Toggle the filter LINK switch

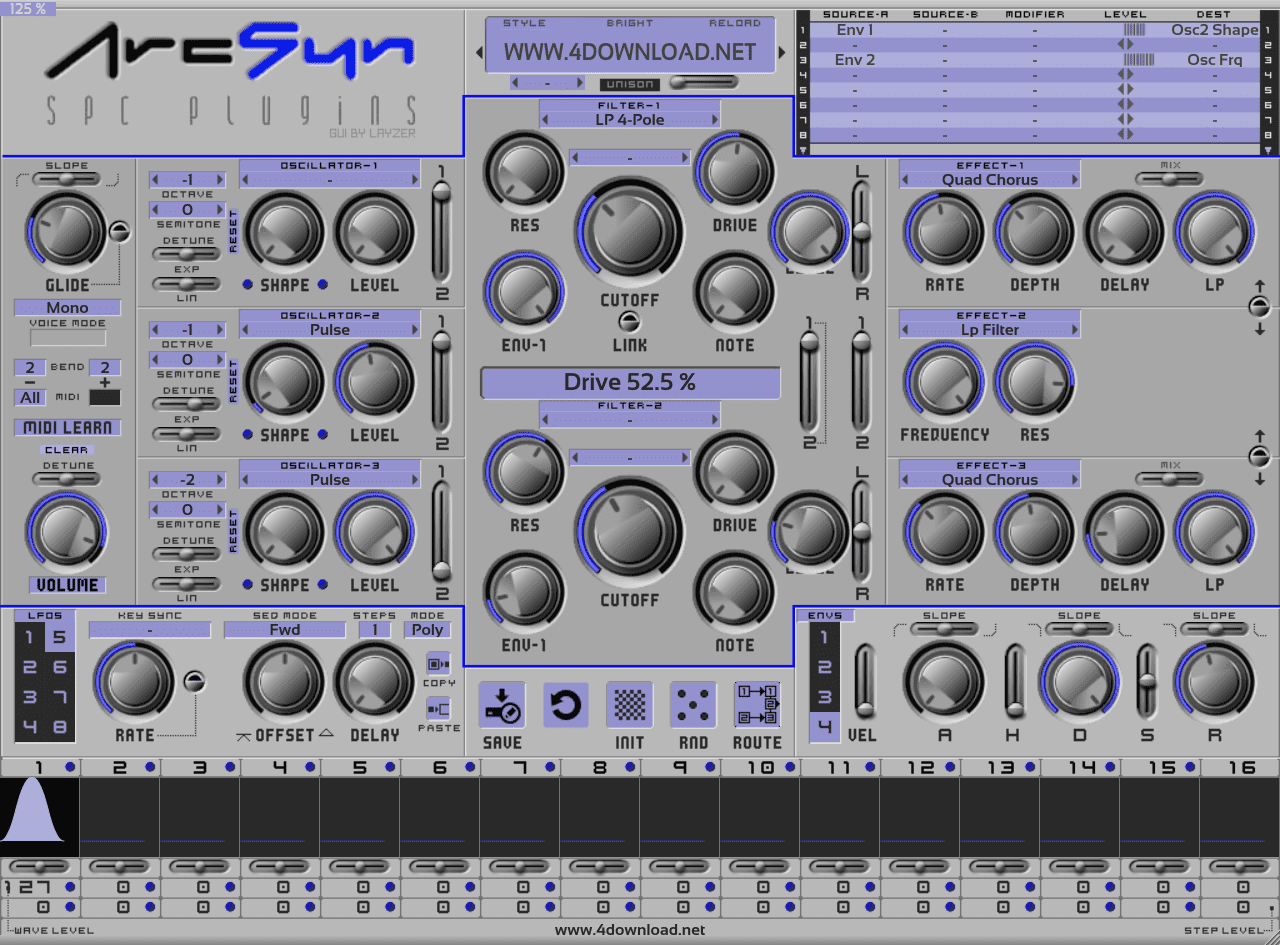tap(629, 321)
